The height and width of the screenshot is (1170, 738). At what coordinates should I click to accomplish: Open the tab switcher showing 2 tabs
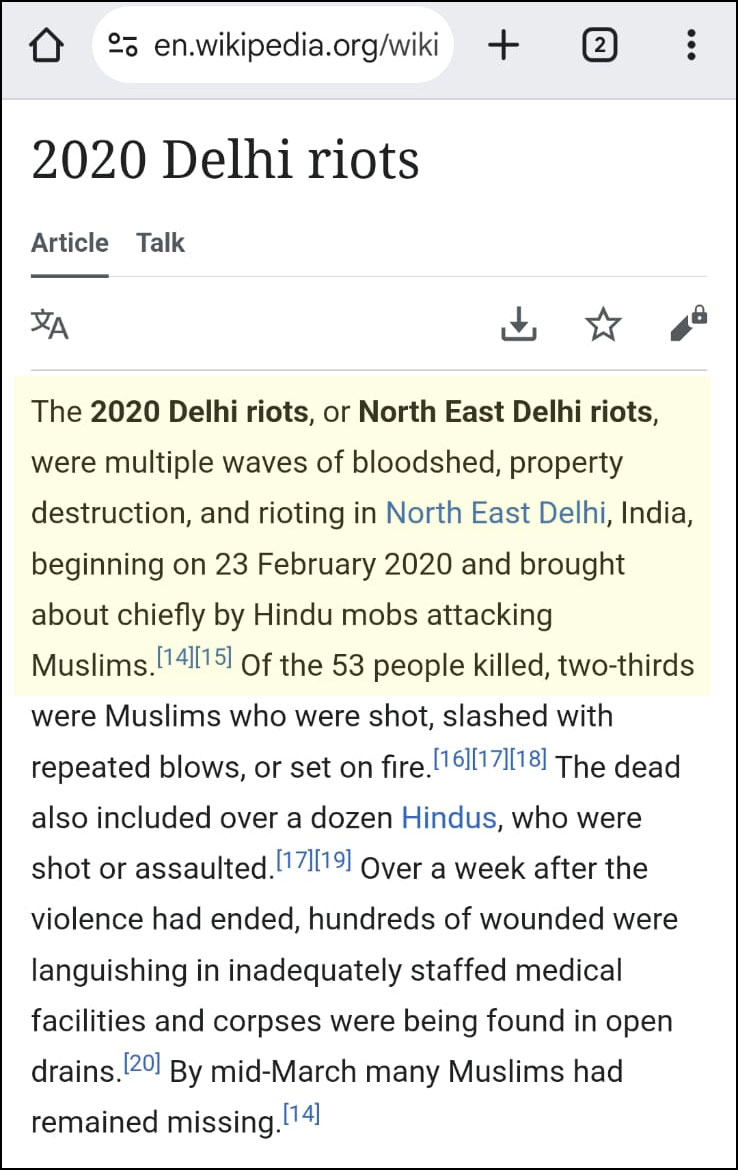[599, 45]
